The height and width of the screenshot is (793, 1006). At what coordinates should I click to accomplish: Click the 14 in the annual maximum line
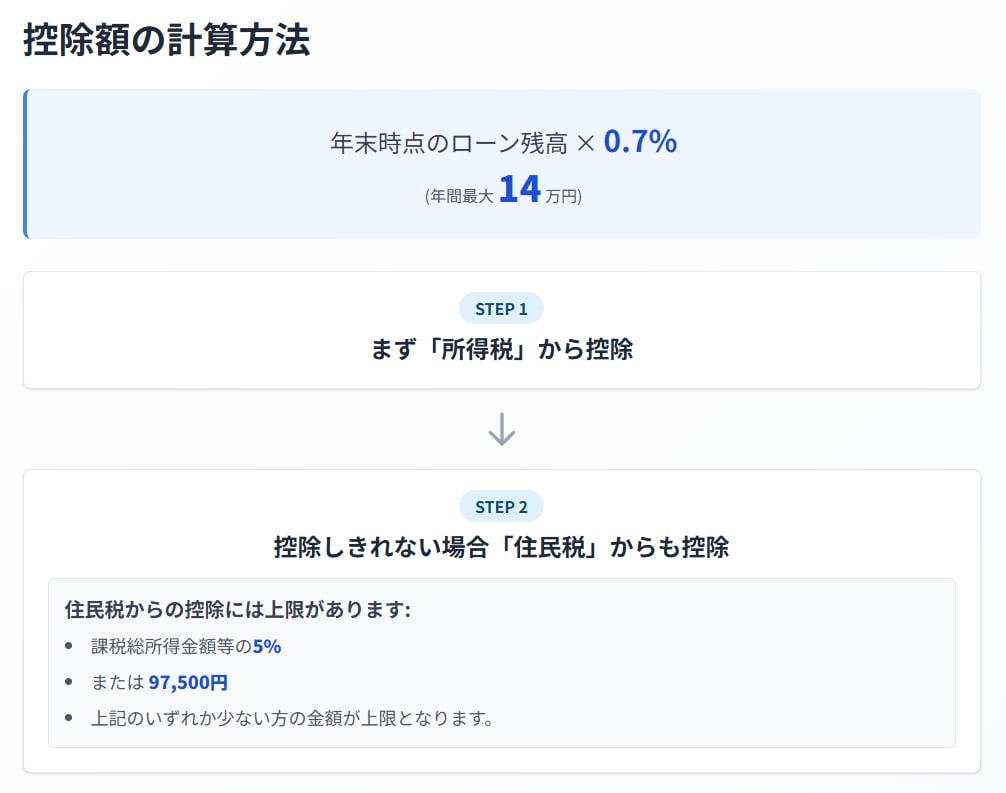[x=520, y=189]
